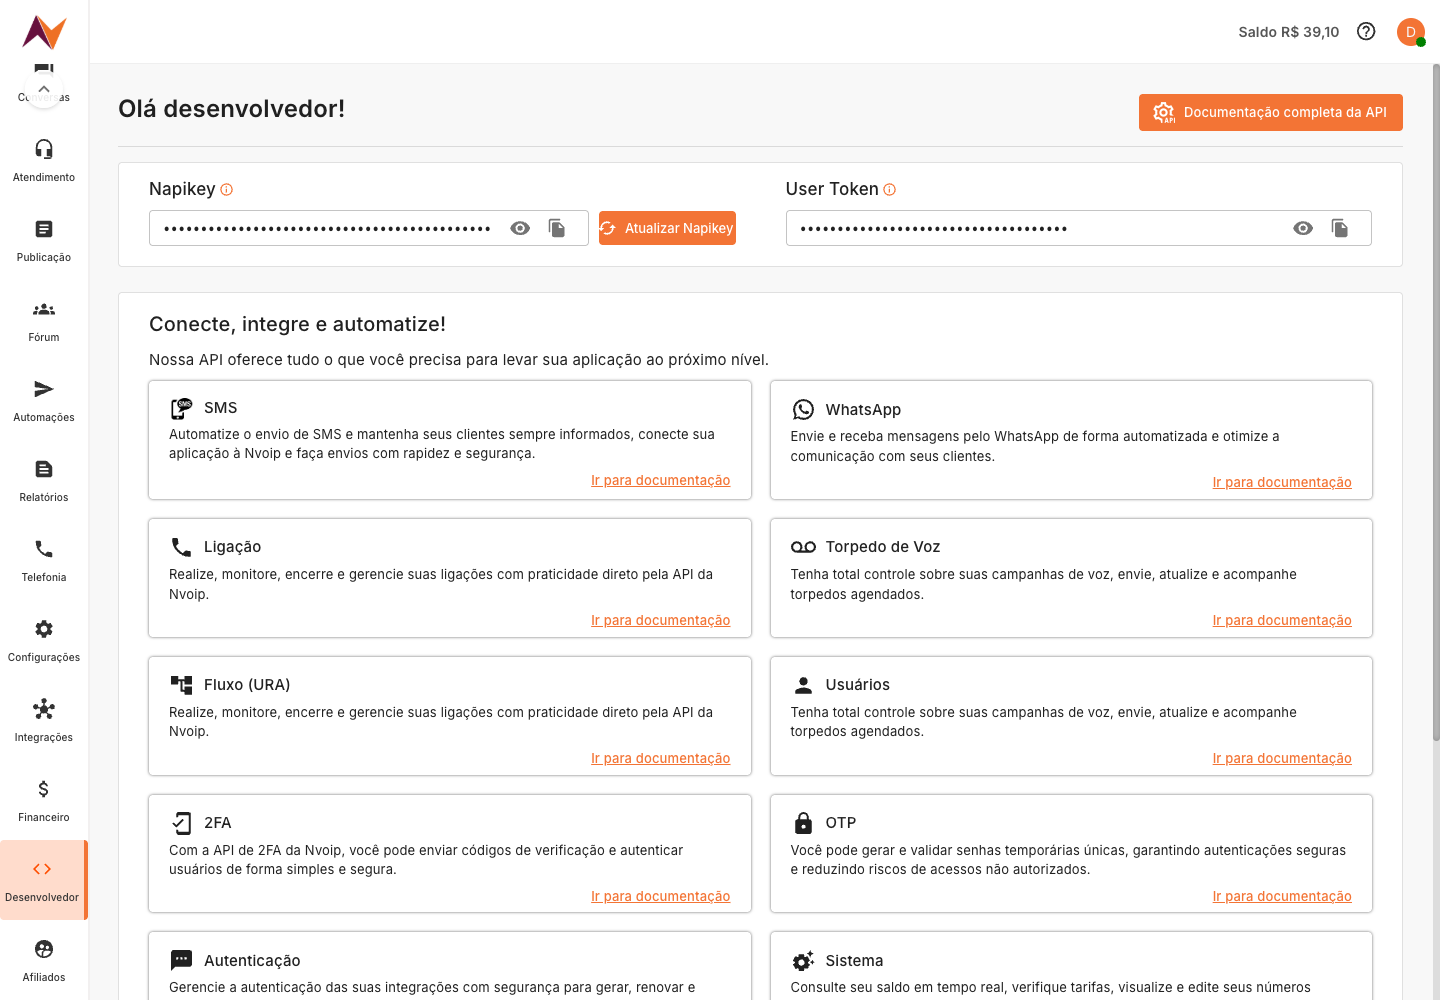Go to Ligação documentation link
Screen dimensions: 1440x1000
tap(660, 620)
